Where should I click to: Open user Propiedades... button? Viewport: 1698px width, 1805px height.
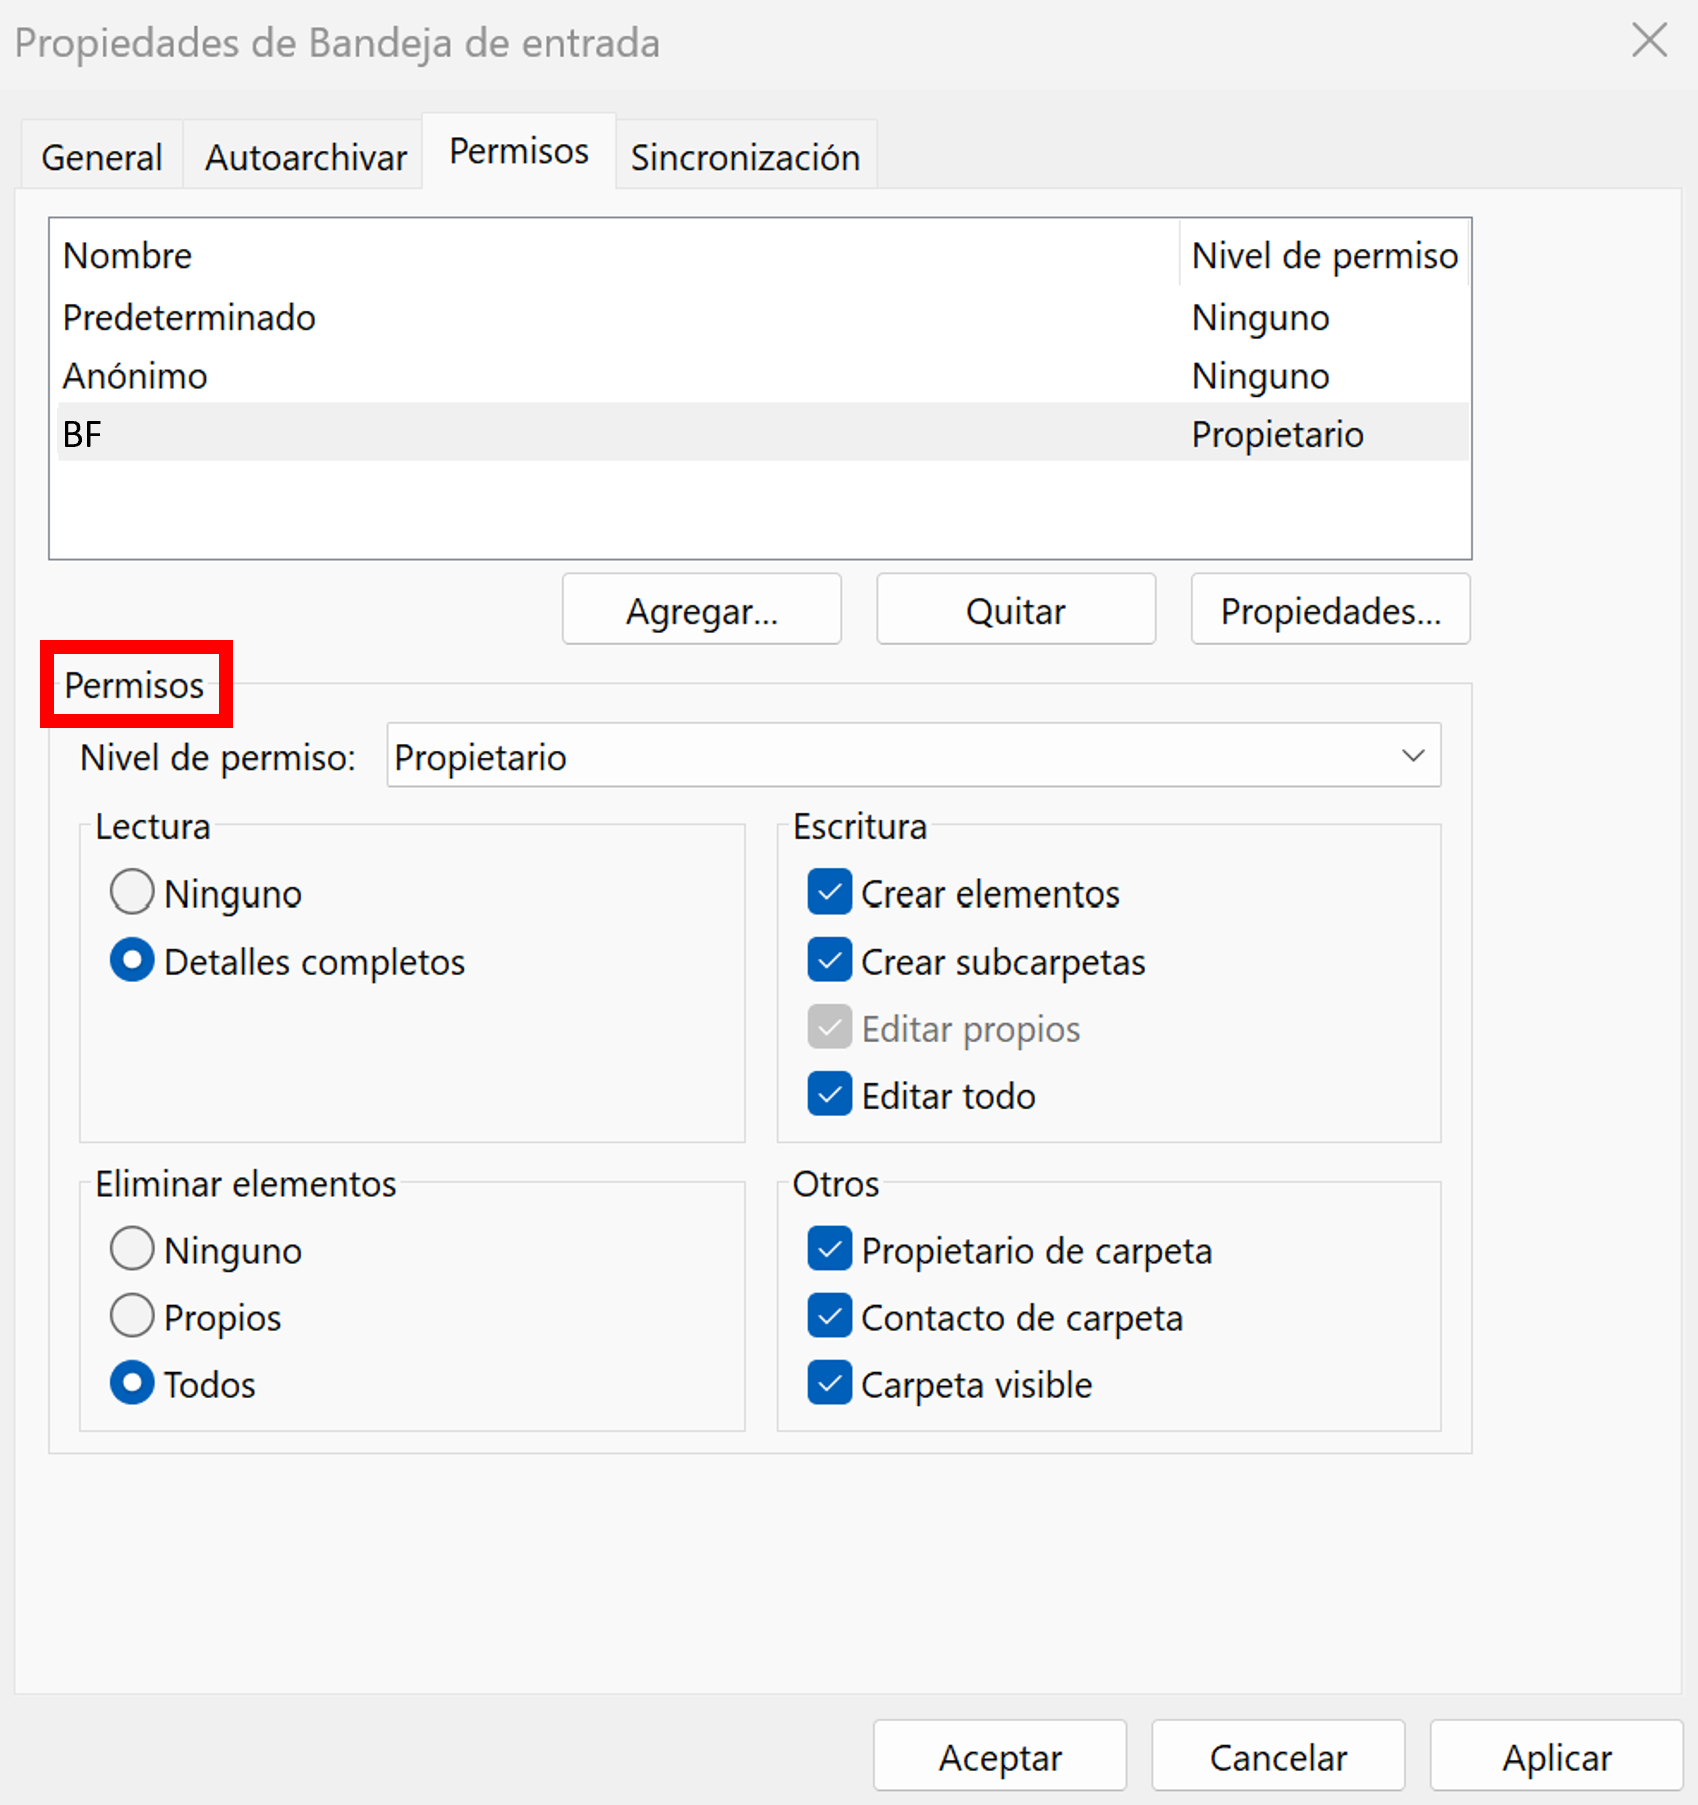tap(1330, 609)
